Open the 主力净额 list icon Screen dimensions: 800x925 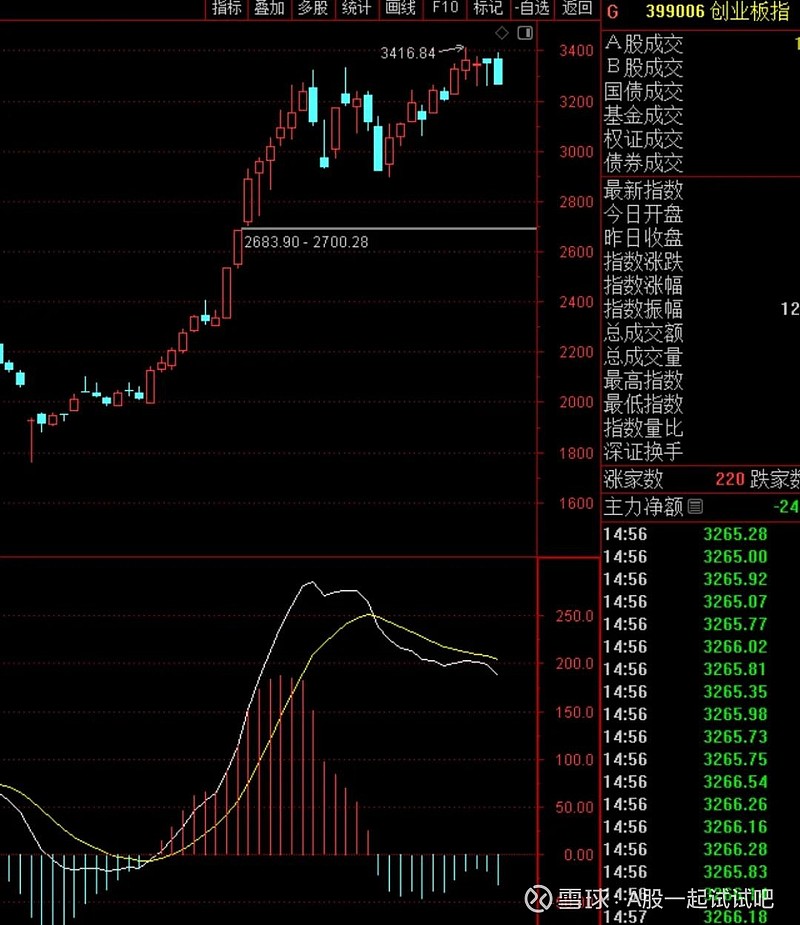coord(696,506)
